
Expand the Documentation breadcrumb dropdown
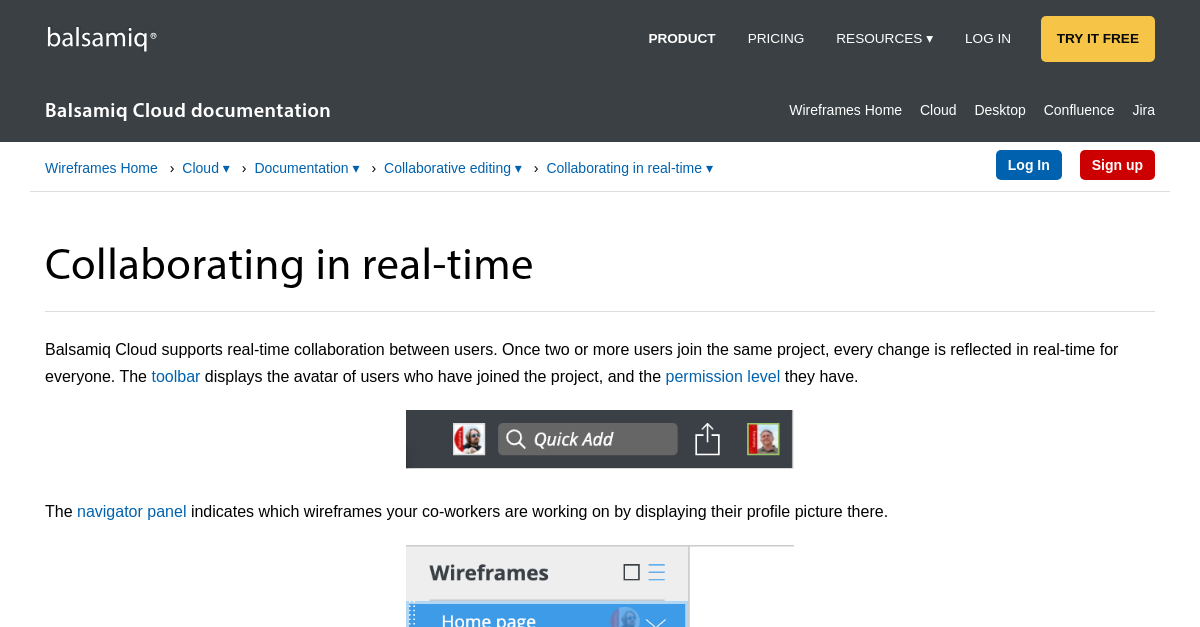point(306,168)
